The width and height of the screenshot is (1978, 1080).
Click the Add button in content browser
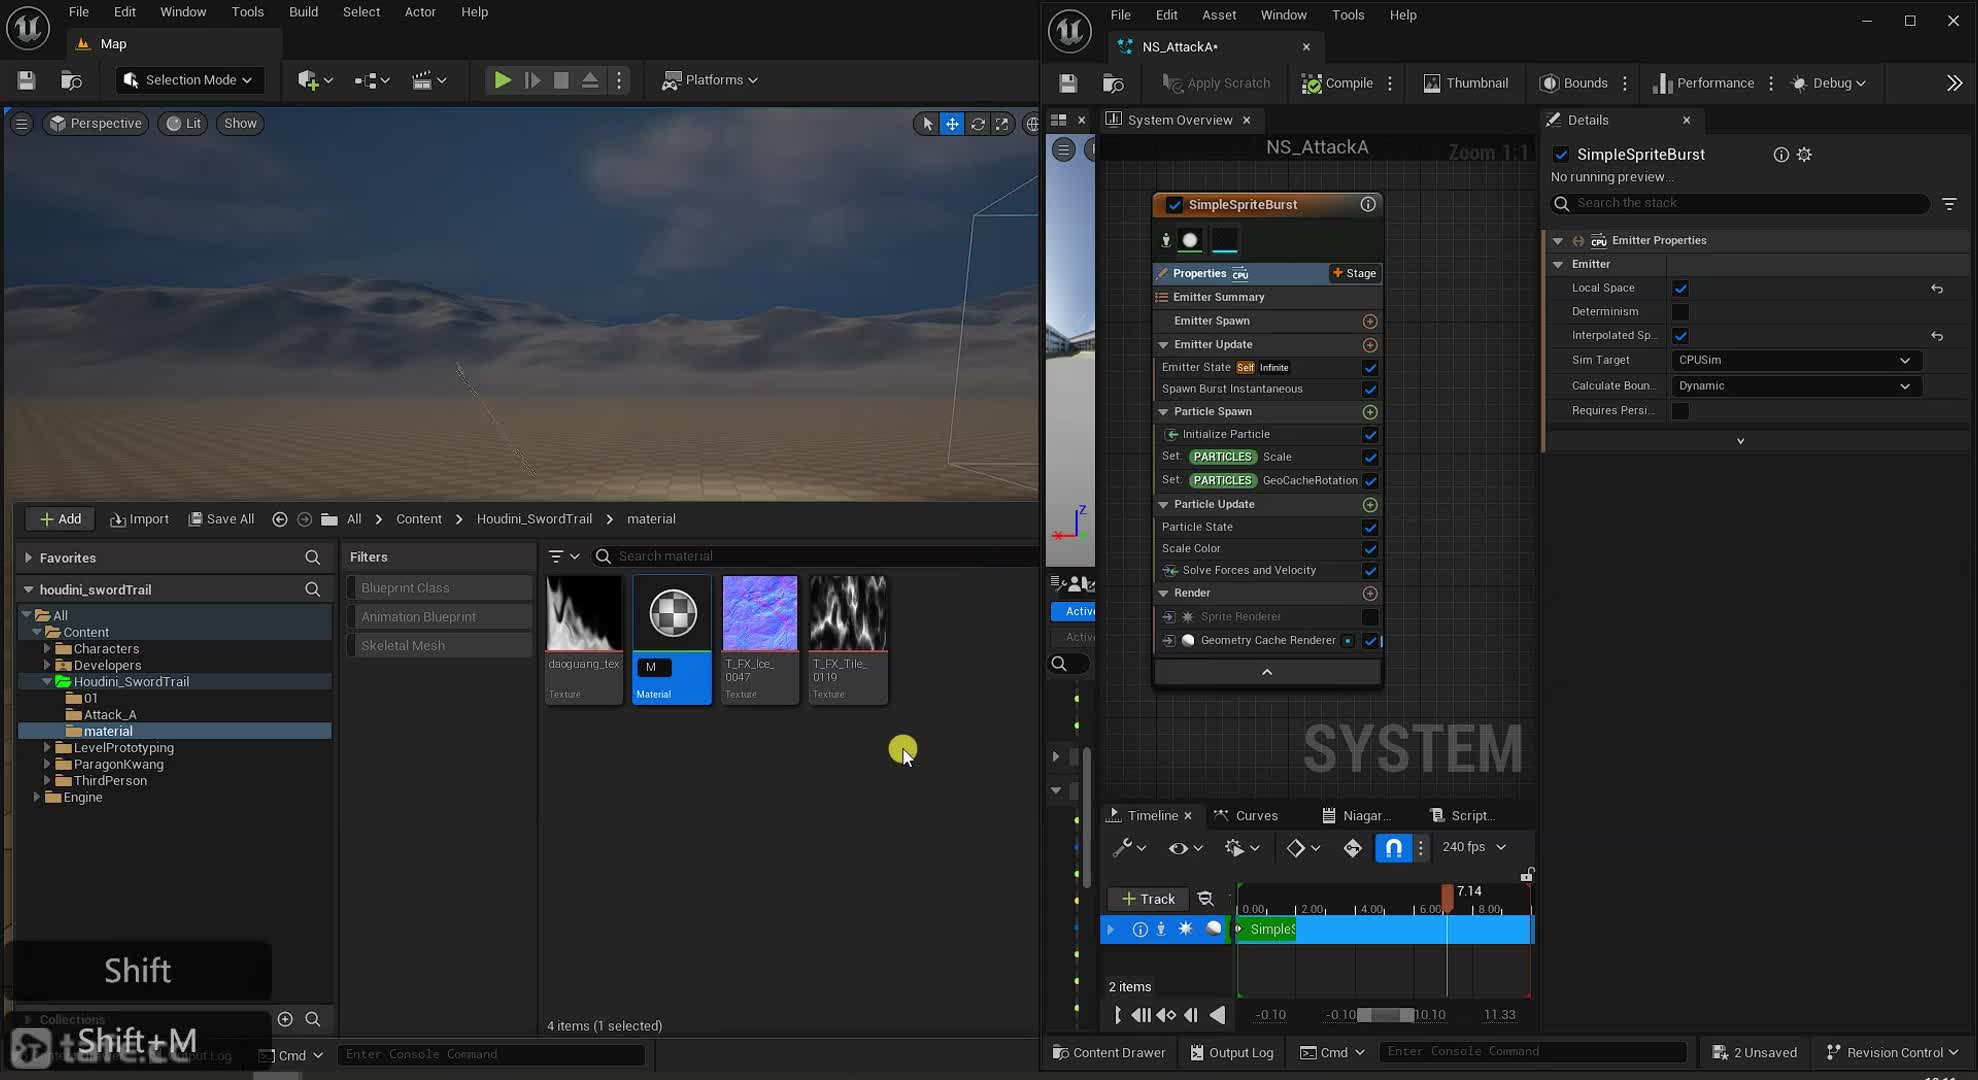coord(60,519)
